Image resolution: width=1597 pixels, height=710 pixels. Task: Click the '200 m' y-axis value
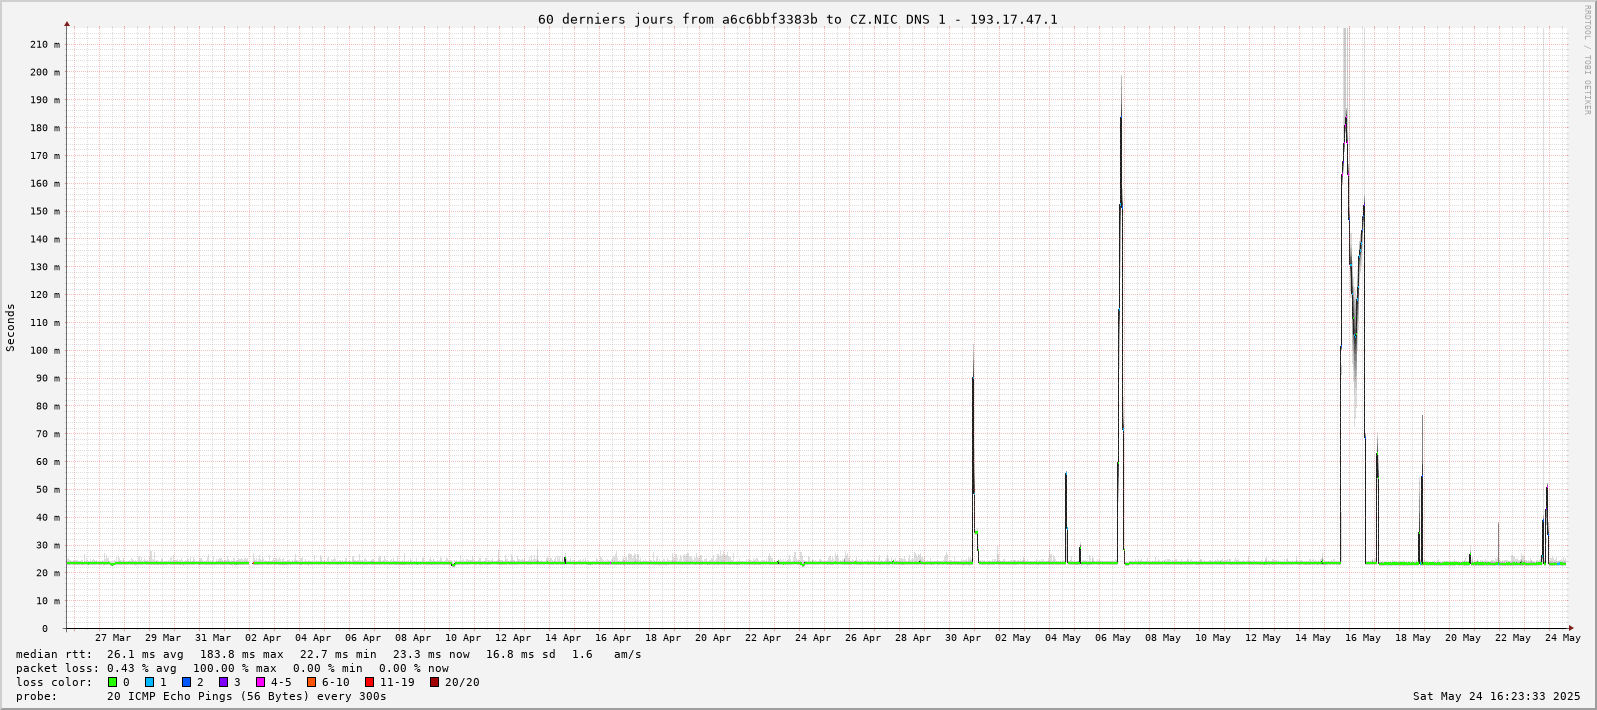click(45, 72)
